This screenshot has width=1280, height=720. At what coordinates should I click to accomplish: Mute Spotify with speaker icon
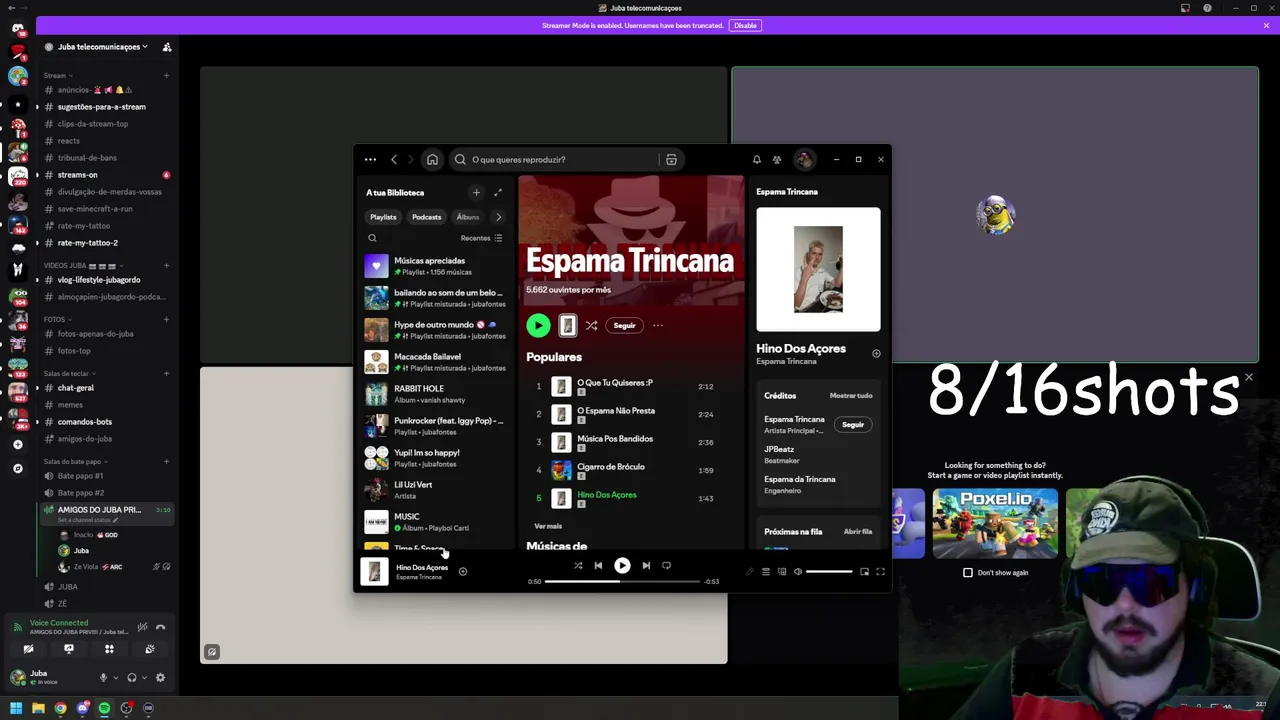click(x=797, y=572)
